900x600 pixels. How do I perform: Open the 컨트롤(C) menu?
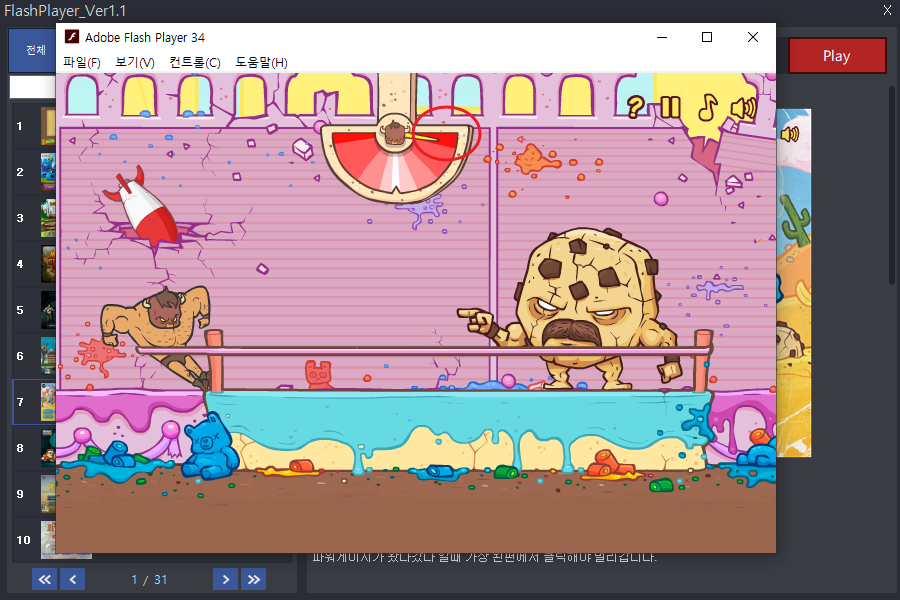tap(195, 62)
